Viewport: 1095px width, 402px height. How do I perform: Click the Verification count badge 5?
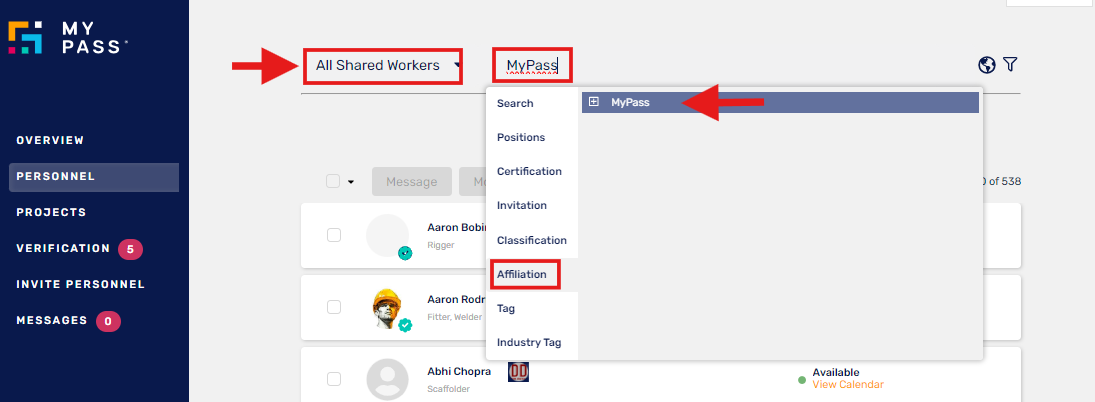coord(131,249)
